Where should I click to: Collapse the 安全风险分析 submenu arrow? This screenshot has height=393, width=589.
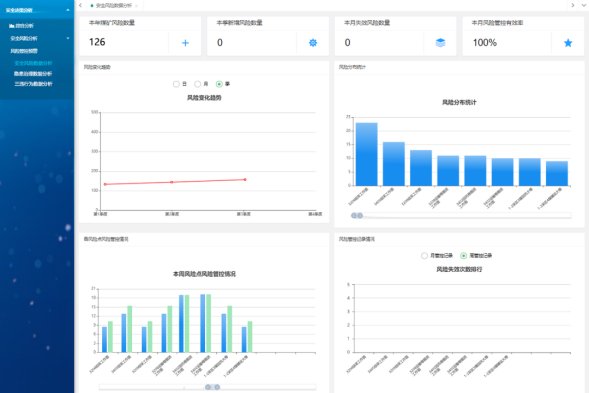[68, 38]
